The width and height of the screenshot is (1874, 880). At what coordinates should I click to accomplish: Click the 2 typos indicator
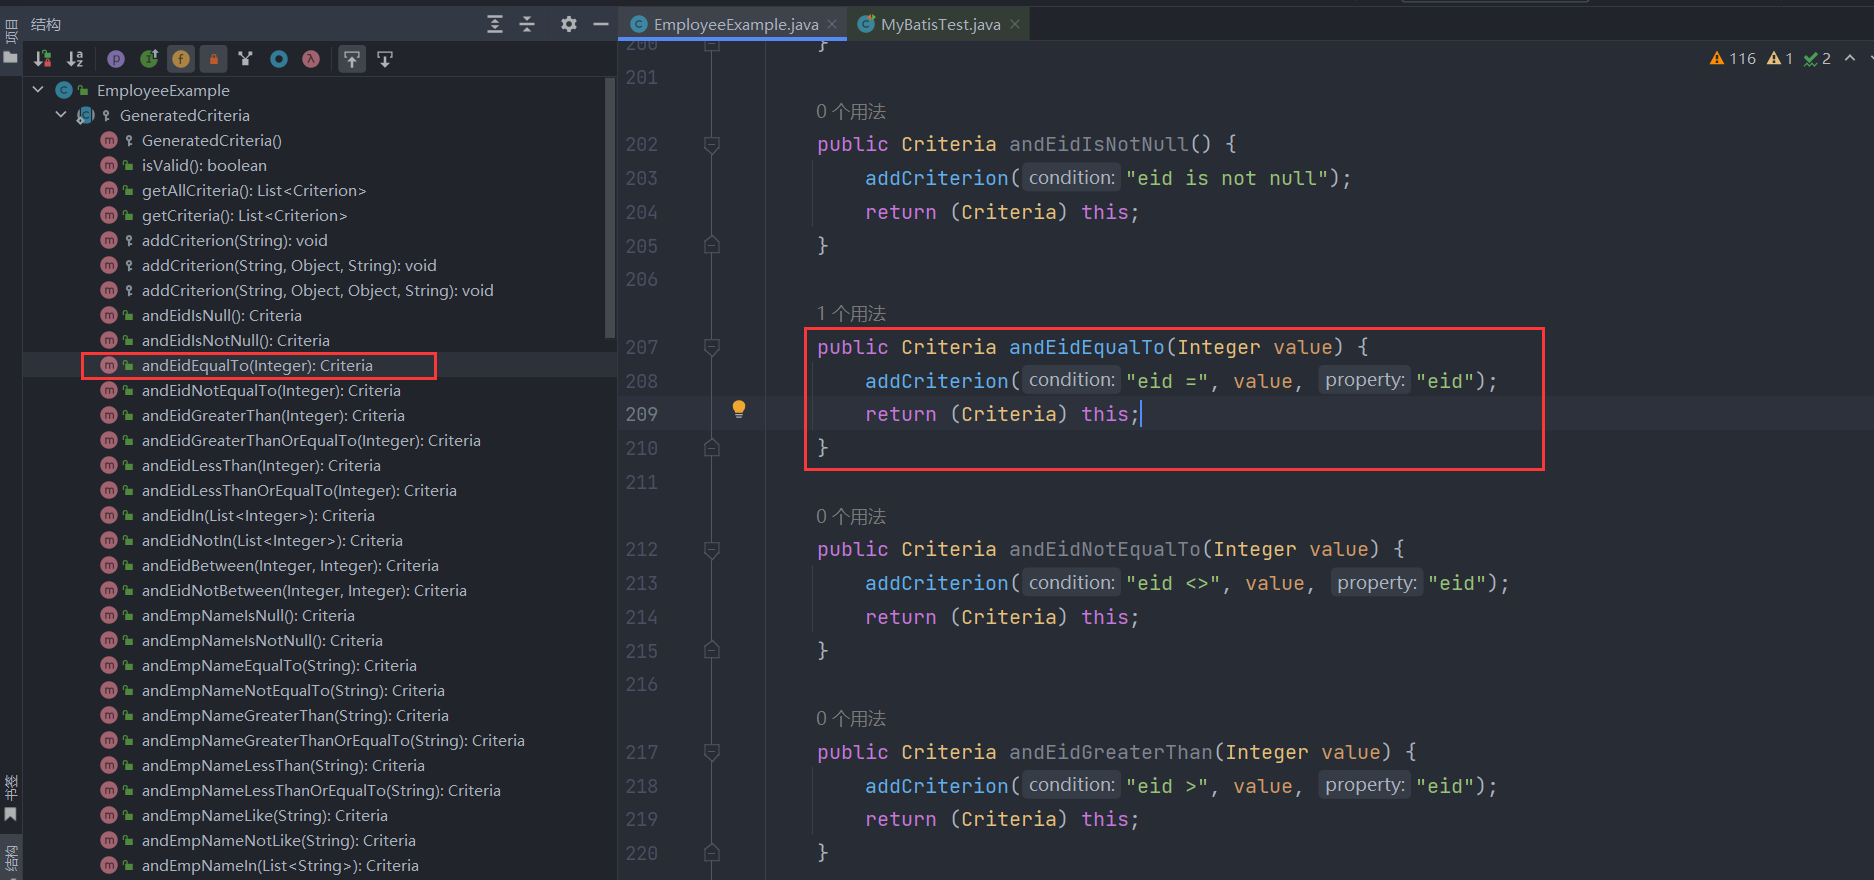[1817, 59]
